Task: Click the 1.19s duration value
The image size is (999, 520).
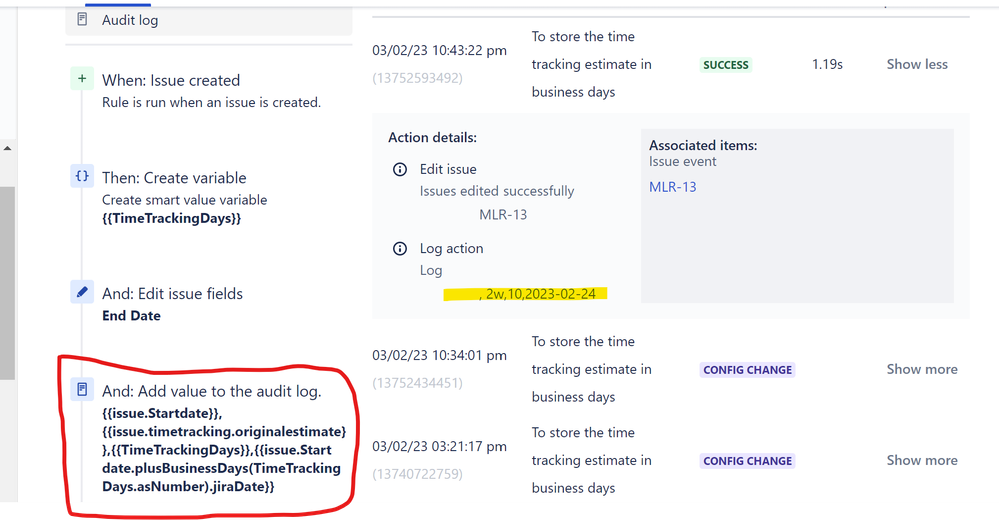Action: (x=827, y=64)
